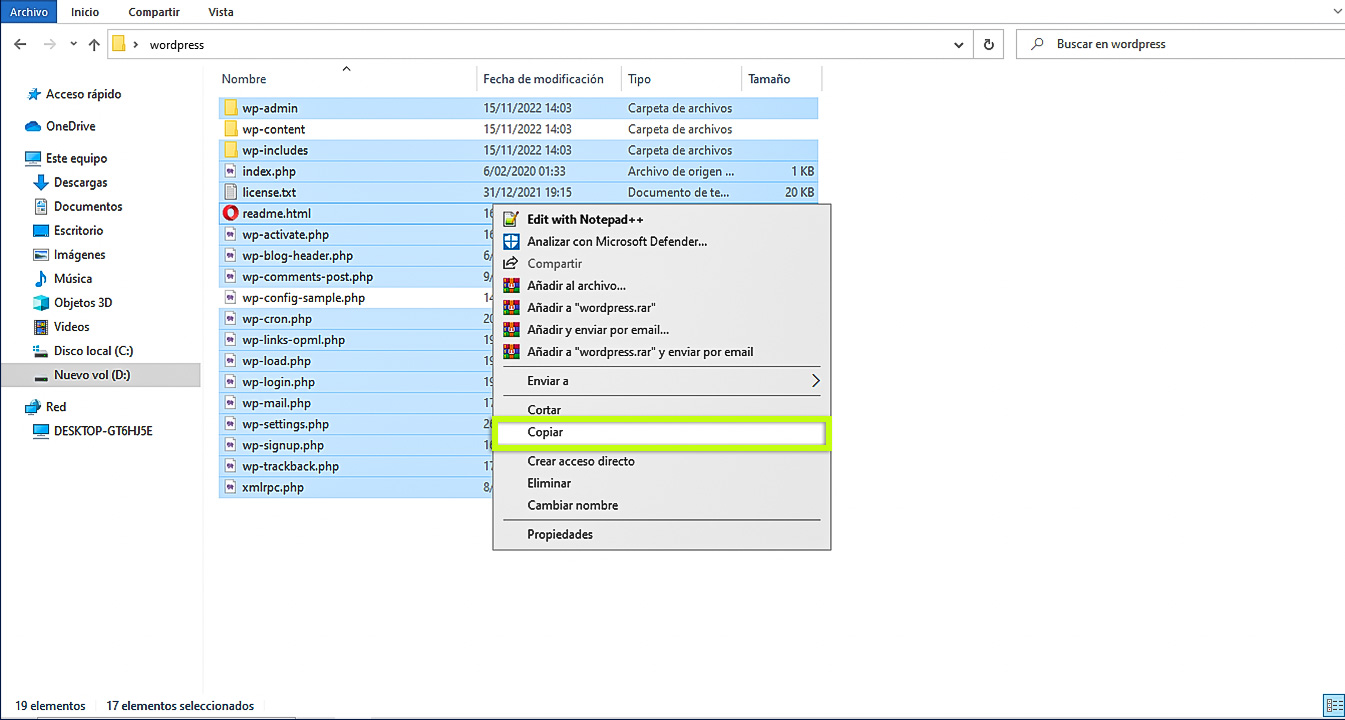Open Imágenes in sidebar
Screen dimensions: 1345x720
(x=79, y=254)
